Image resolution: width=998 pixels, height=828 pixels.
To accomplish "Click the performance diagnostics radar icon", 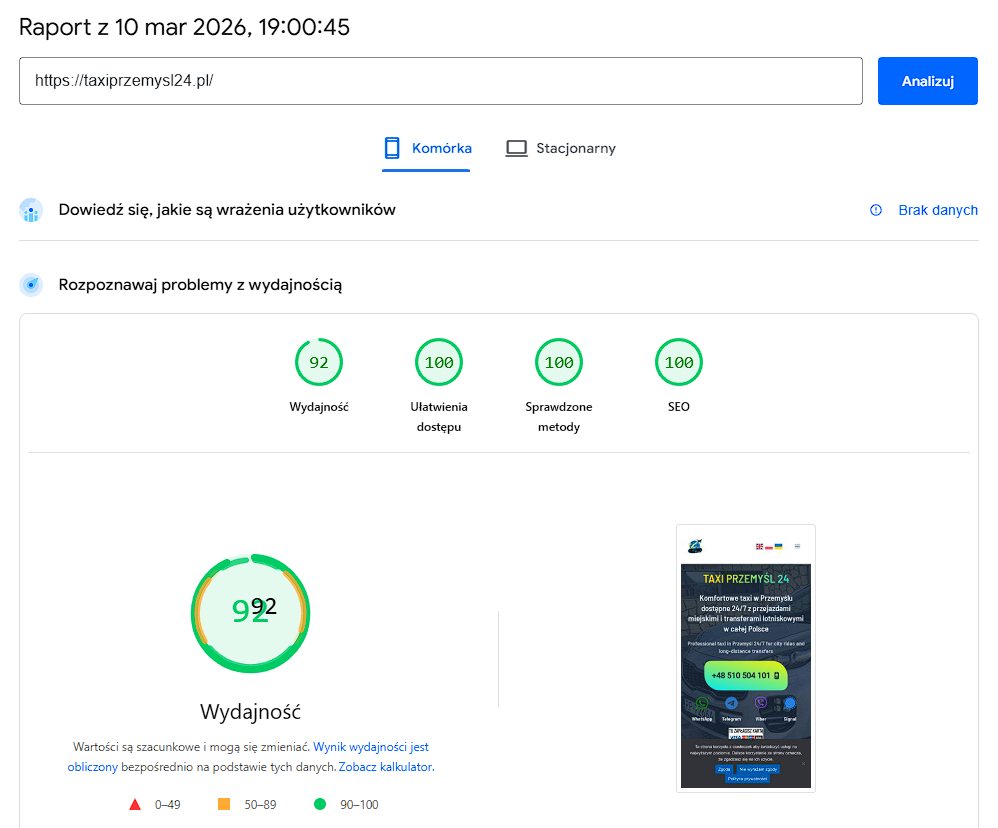I will (x=31, y=284).
